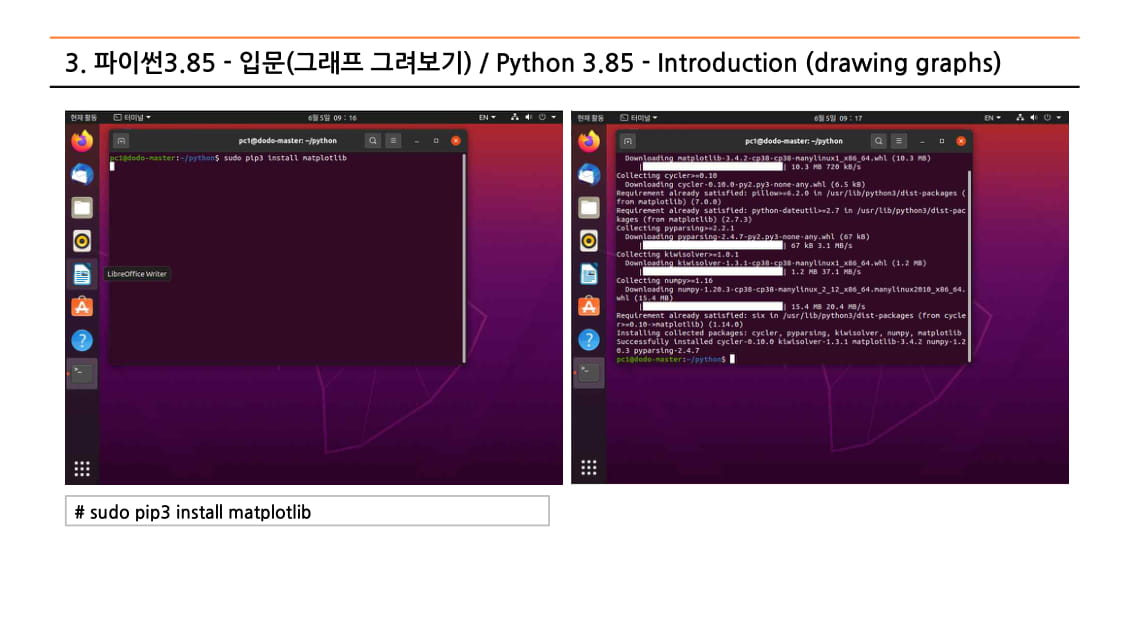1125x634 pixels.
Task: Click the new tab icon in right terminal
Action: tap(628, 141)
